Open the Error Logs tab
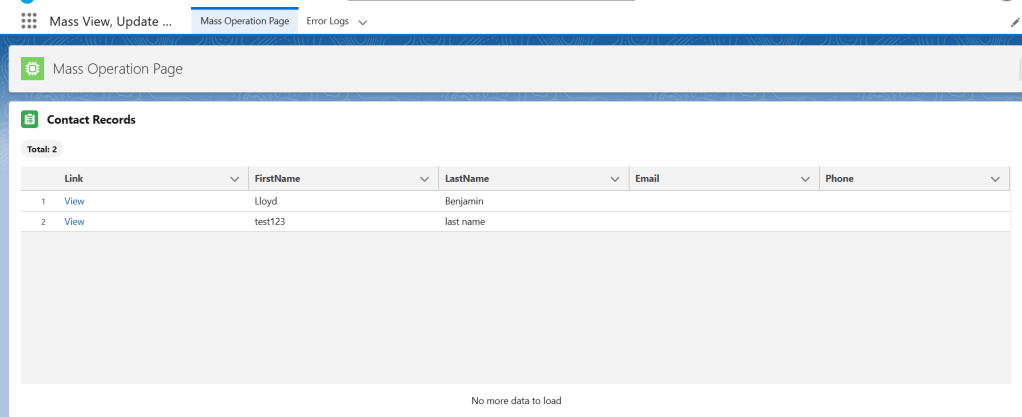 (326, 22)
